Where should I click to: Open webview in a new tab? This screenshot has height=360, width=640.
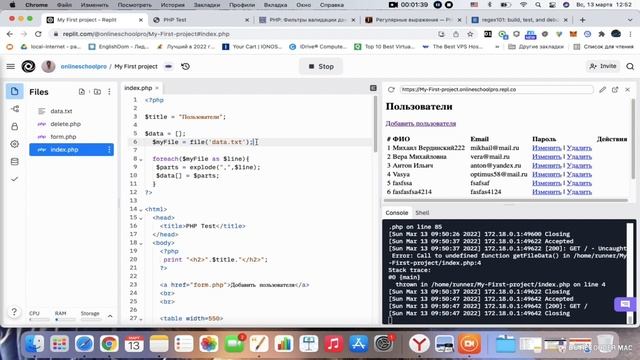[x=615, y=89]
